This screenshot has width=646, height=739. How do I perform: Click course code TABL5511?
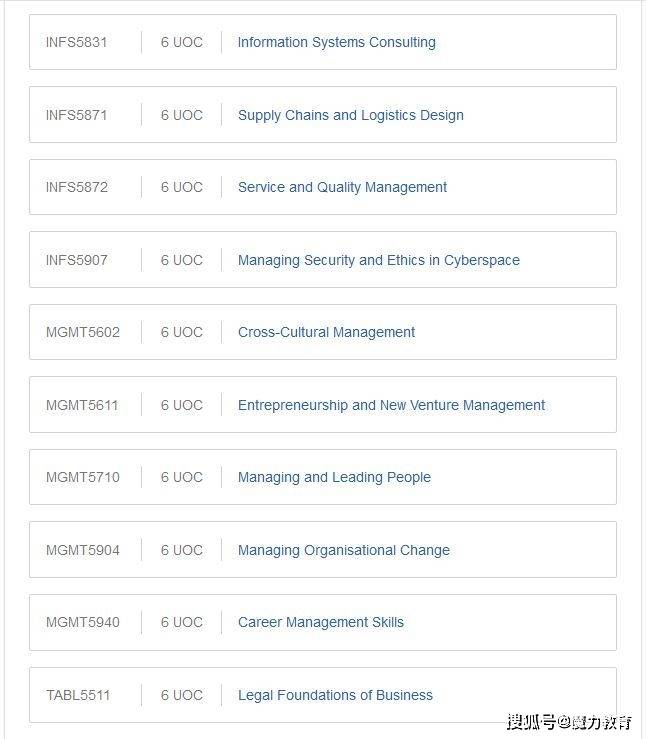coord(78,695)
